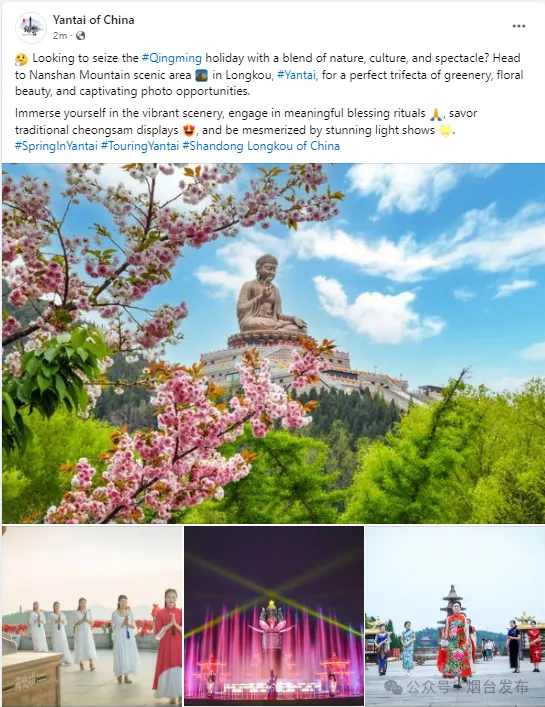Click the Yantai of China profile avatar

[31, 28]
